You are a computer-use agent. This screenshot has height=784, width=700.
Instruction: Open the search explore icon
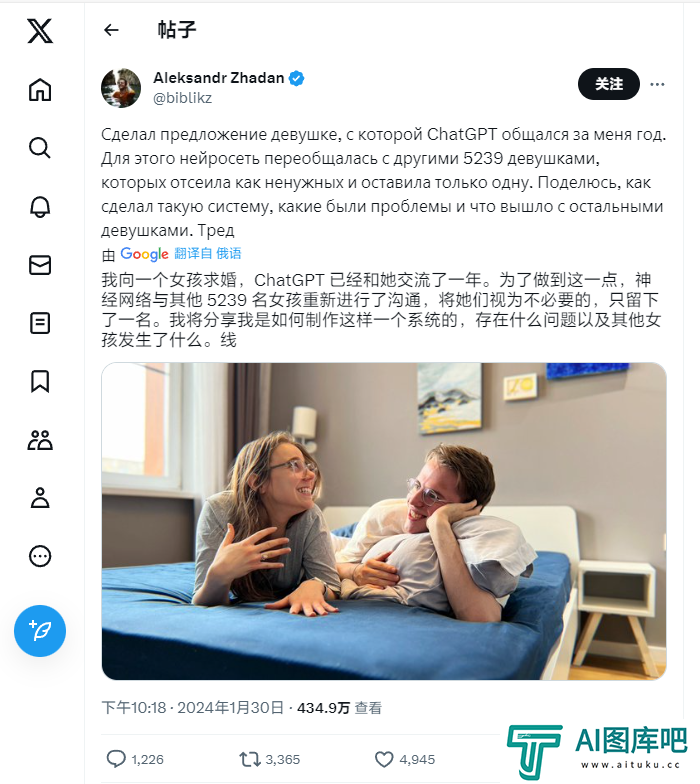click(40, 148)
